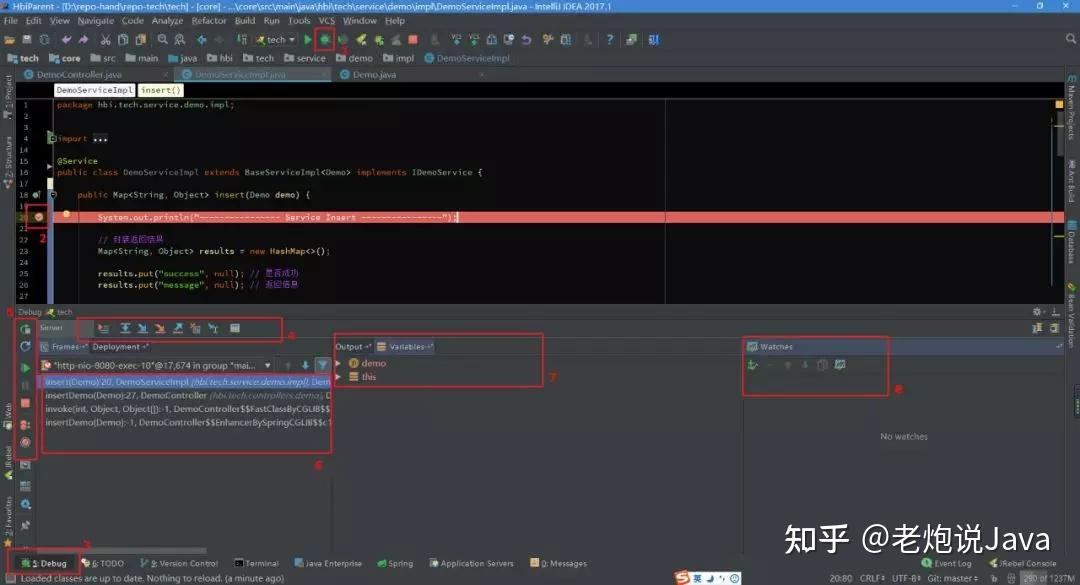Expand the demo variable in Variables panel

click(x=338, y=364)
